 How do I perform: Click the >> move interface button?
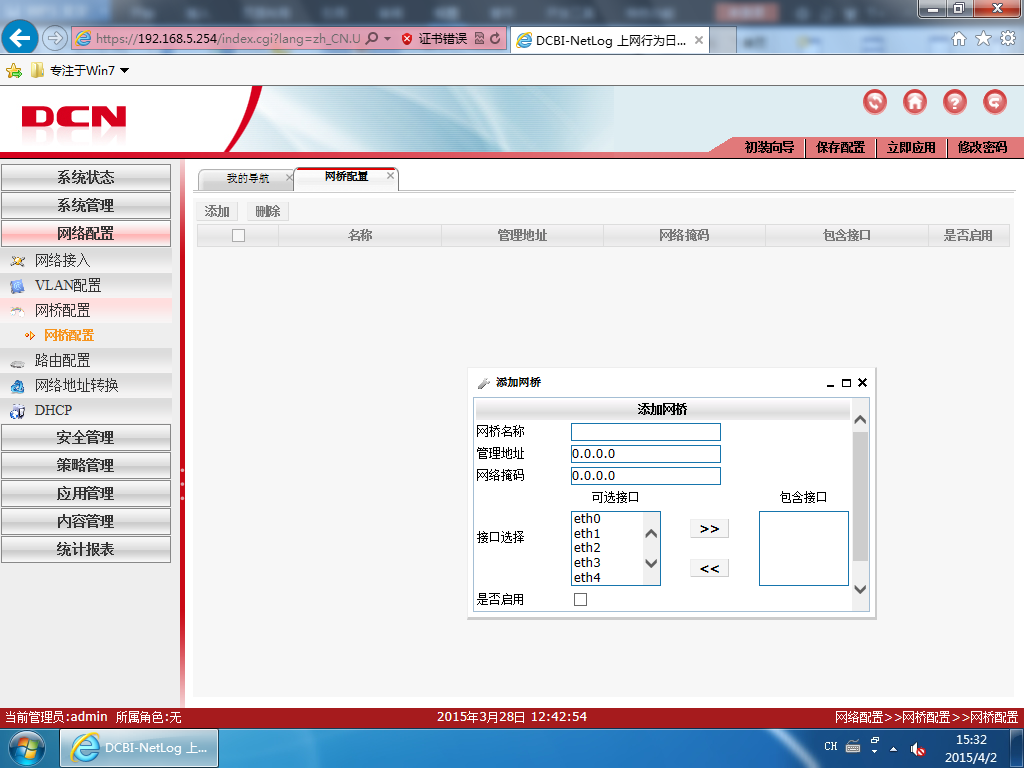point(709,528)
